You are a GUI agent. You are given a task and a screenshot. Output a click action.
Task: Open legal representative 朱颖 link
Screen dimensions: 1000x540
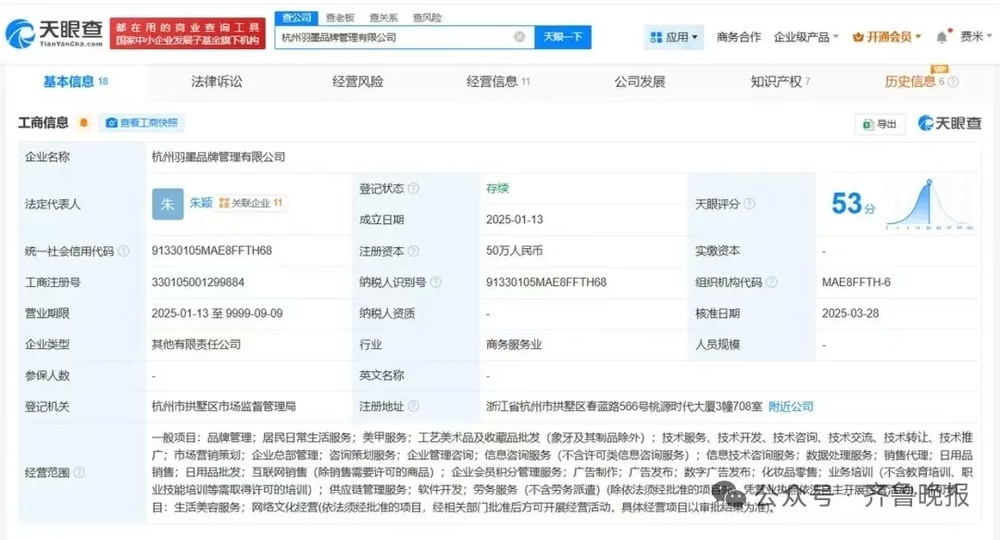[x=200, y=203]
